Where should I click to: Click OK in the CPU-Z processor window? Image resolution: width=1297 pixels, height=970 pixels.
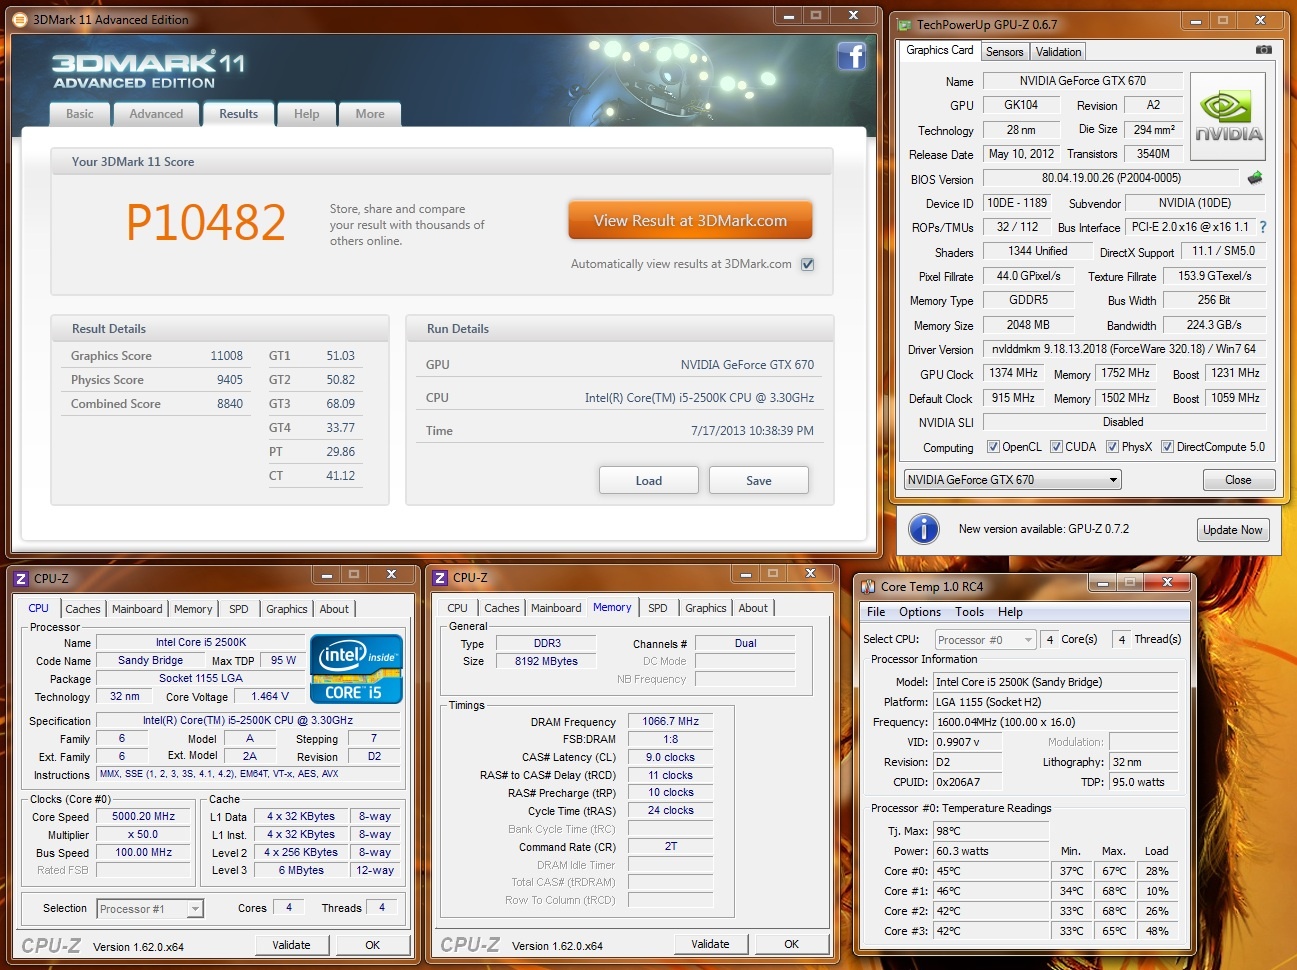coord(372,945)
